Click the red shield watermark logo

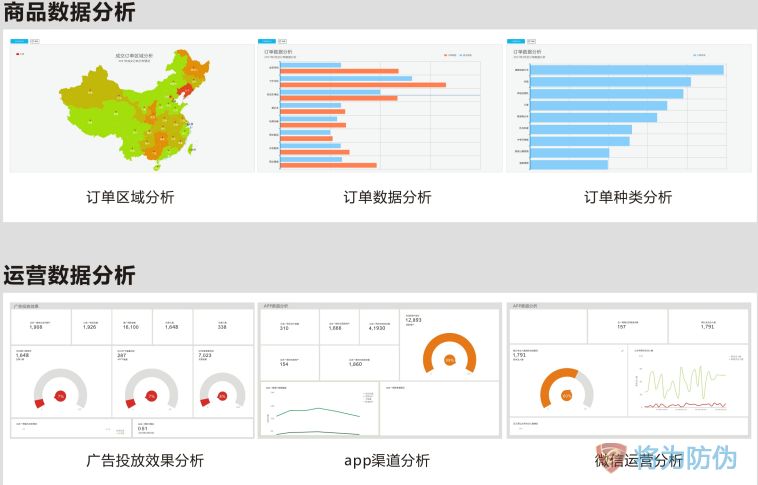[610, 458]
